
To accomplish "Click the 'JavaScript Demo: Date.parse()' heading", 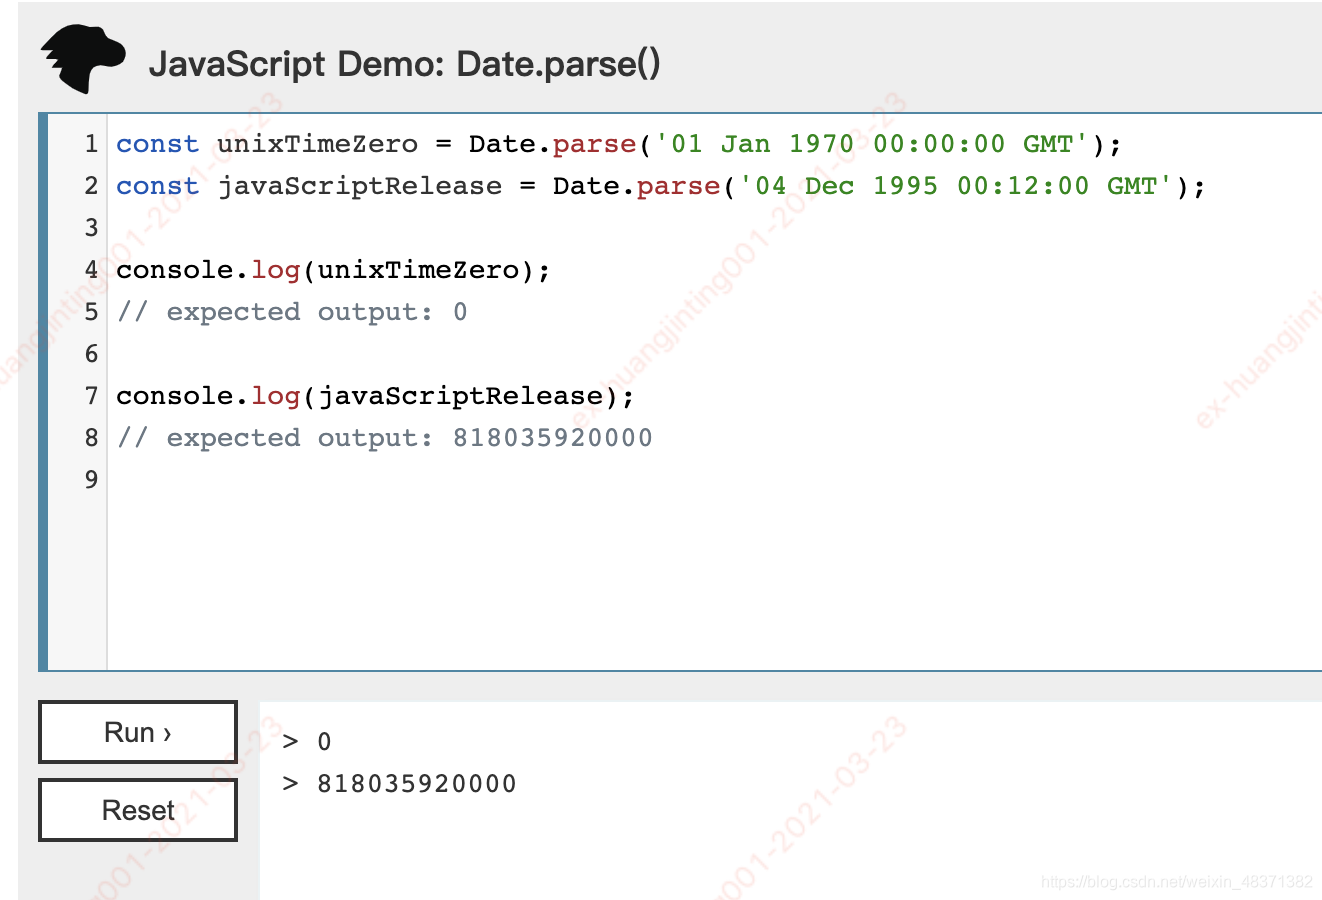I will click(x=404, y=64).
